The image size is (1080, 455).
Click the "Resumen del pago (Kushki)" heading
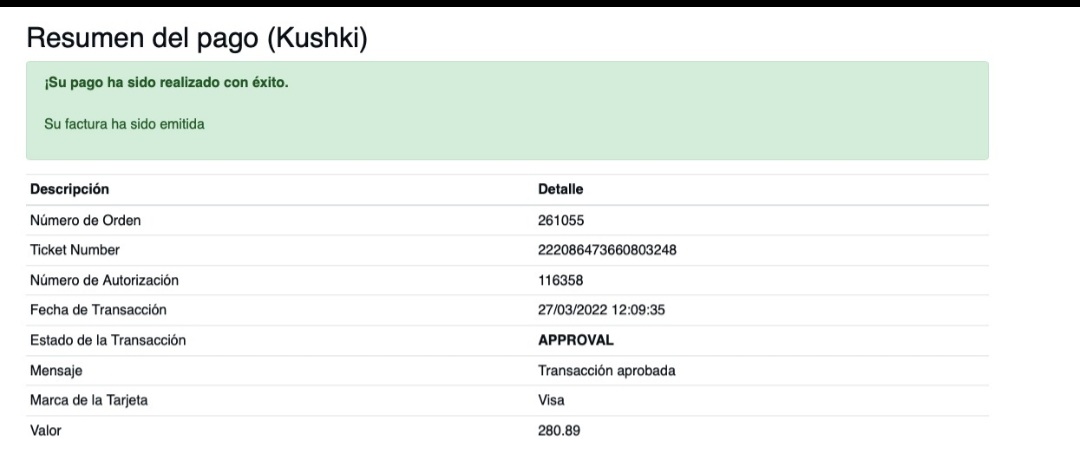(197, 38)
